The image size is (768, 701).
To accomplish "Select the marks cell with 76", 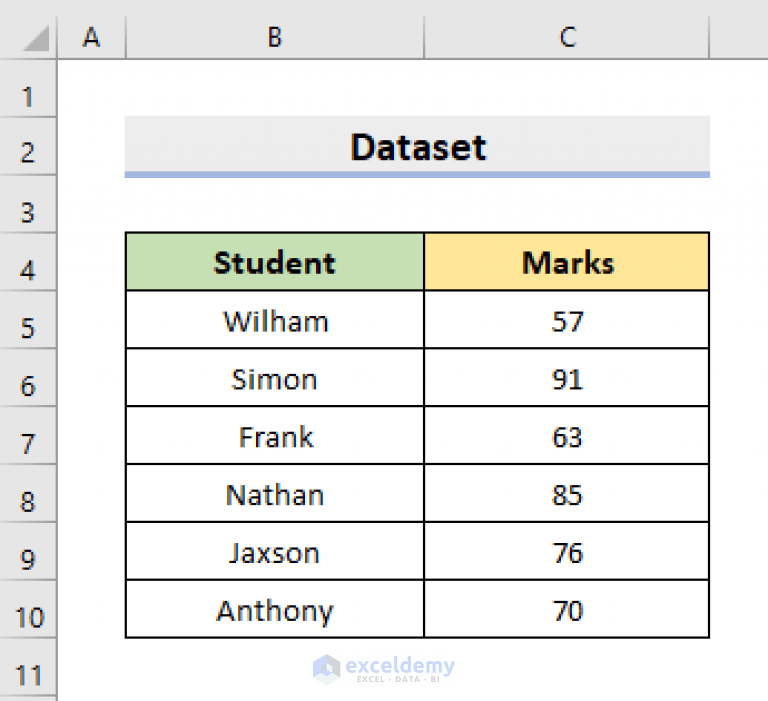I will (x=567, y=552).
